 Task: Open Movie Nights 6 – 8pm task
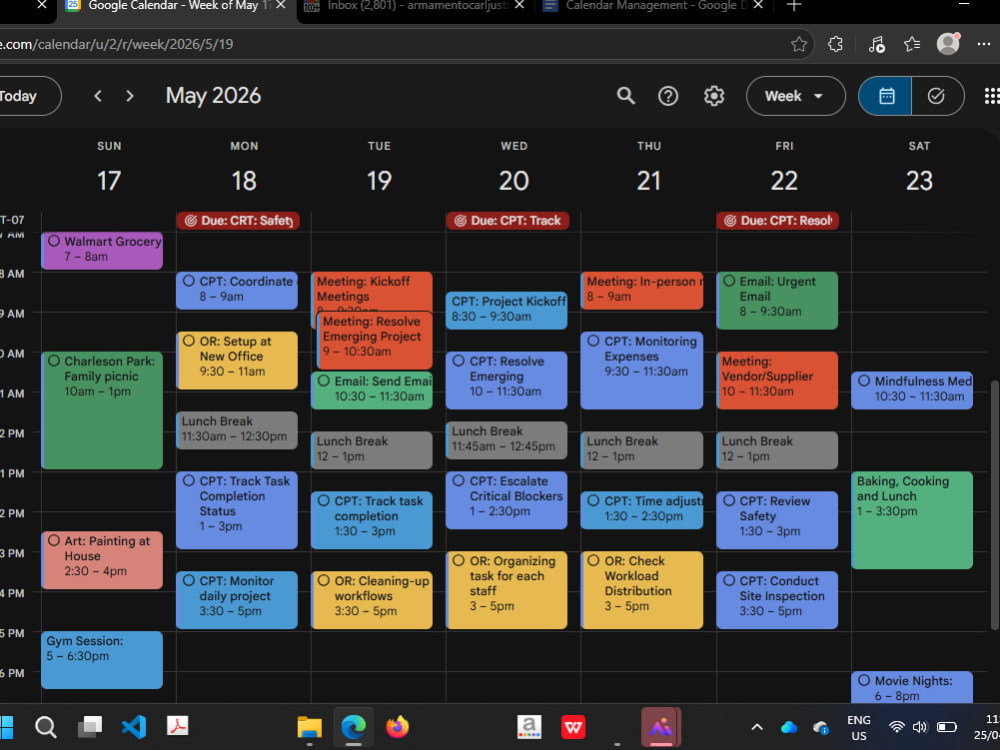(x=912, y=688)
